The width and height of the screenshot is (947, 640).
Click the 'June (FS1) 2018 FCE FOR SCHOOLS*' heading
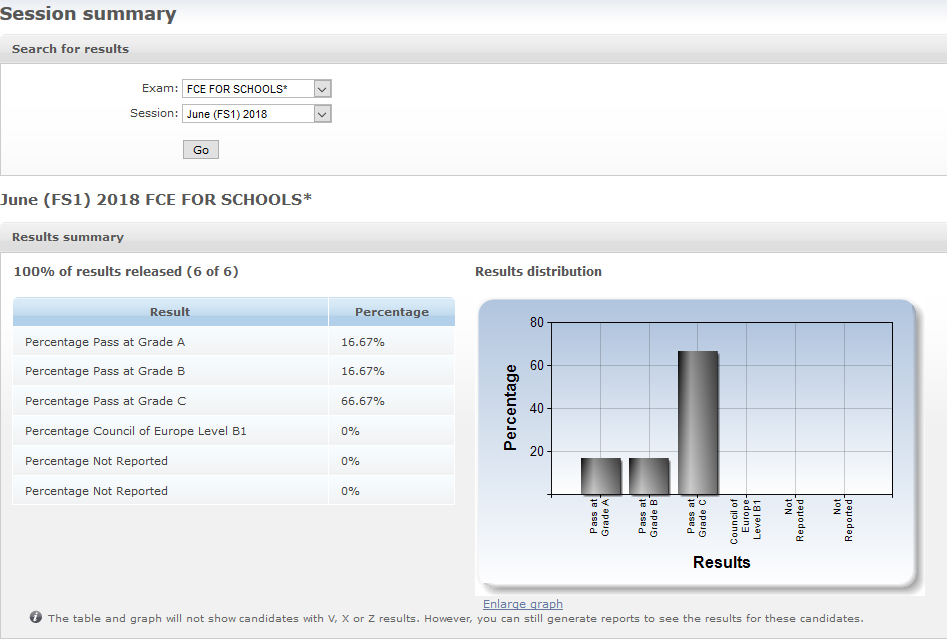pos(156,199)
